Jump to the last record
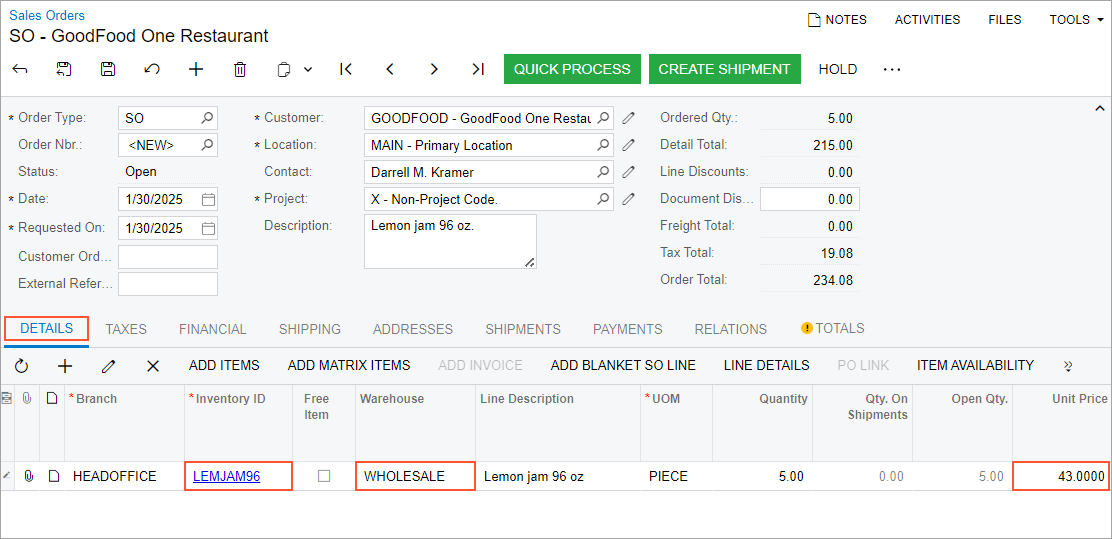 click(478, 69)
